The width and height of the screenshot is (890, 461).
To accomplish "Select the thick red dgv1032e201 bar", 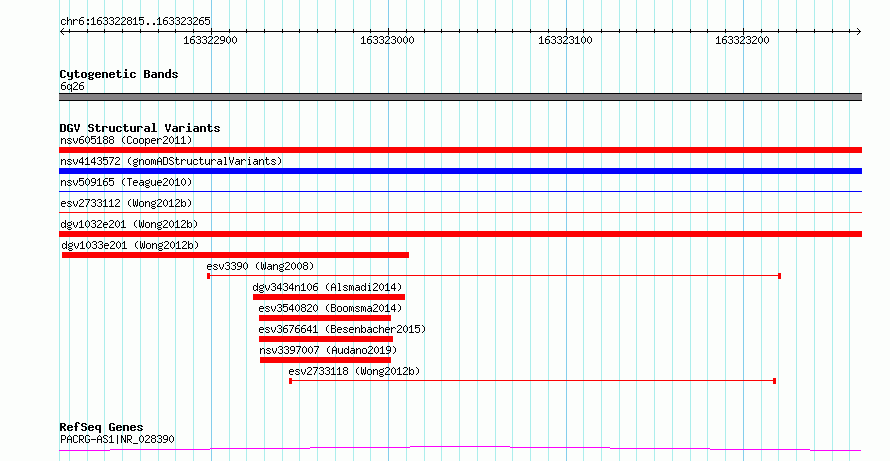I will (460, 234).
